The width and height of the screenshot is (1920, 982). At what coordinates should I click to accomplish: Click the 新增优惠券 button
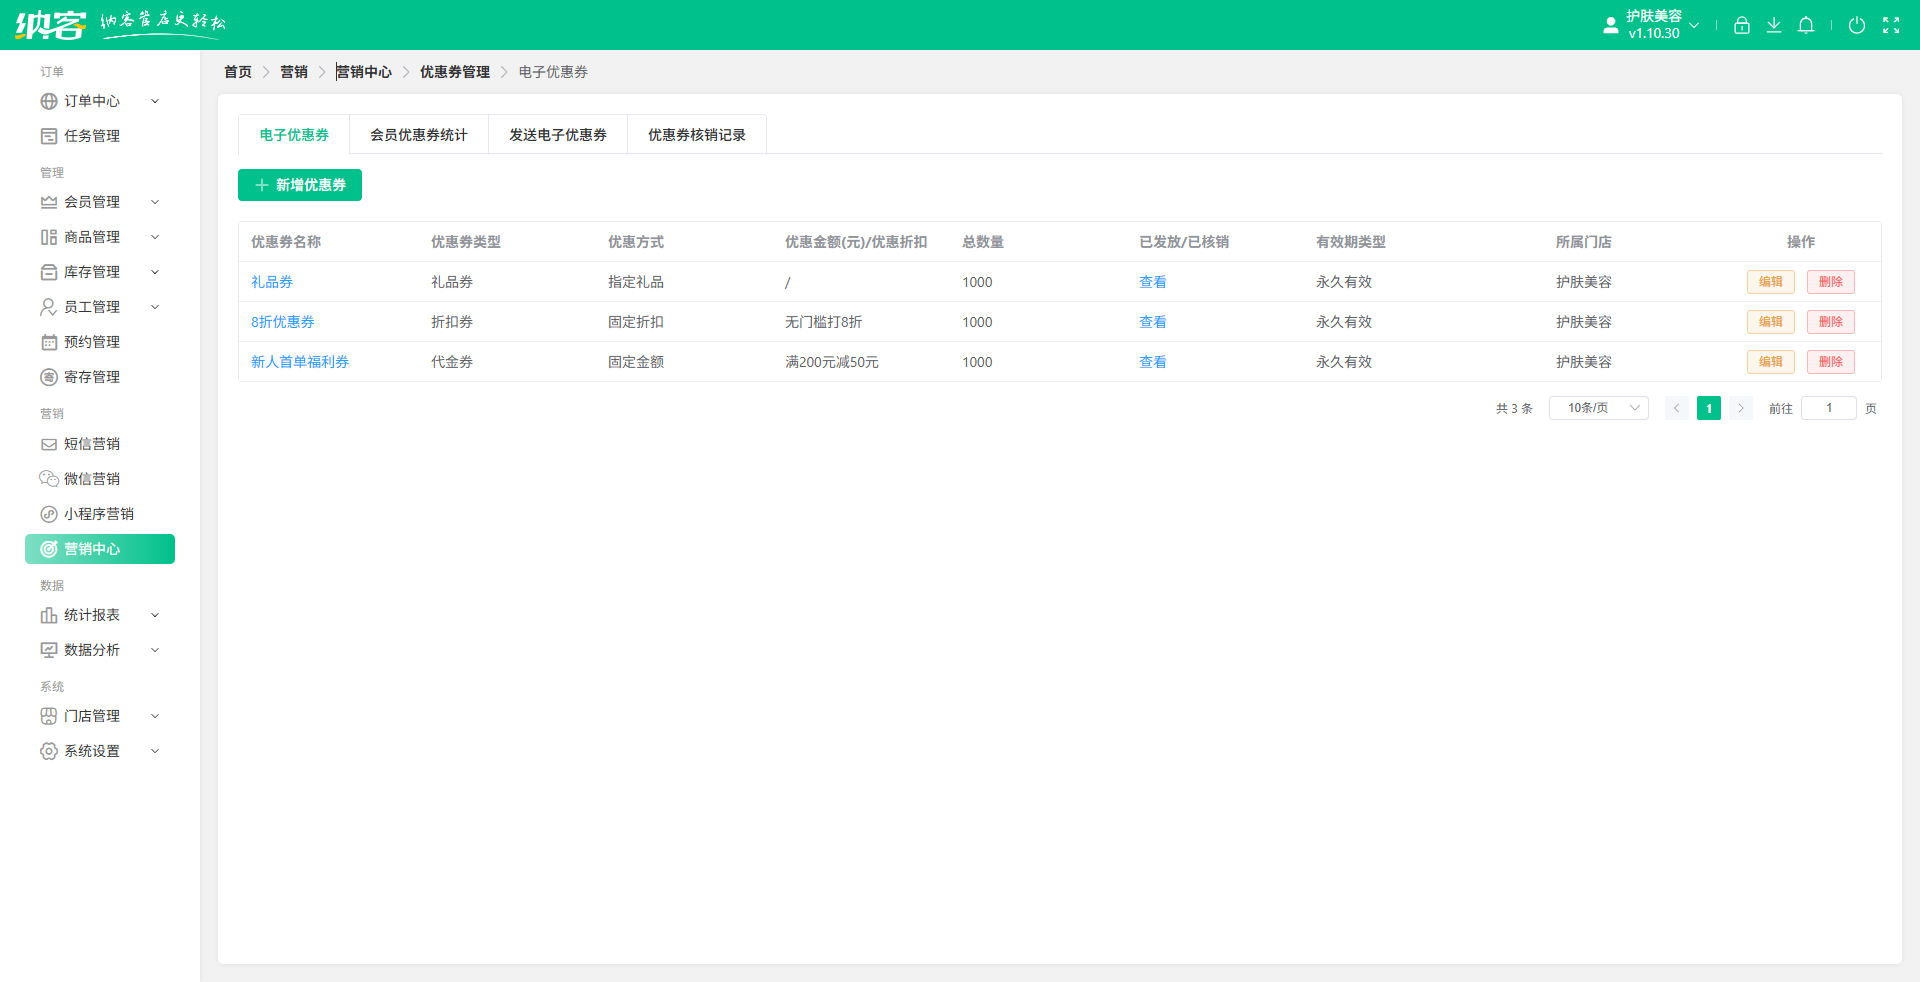299,185
